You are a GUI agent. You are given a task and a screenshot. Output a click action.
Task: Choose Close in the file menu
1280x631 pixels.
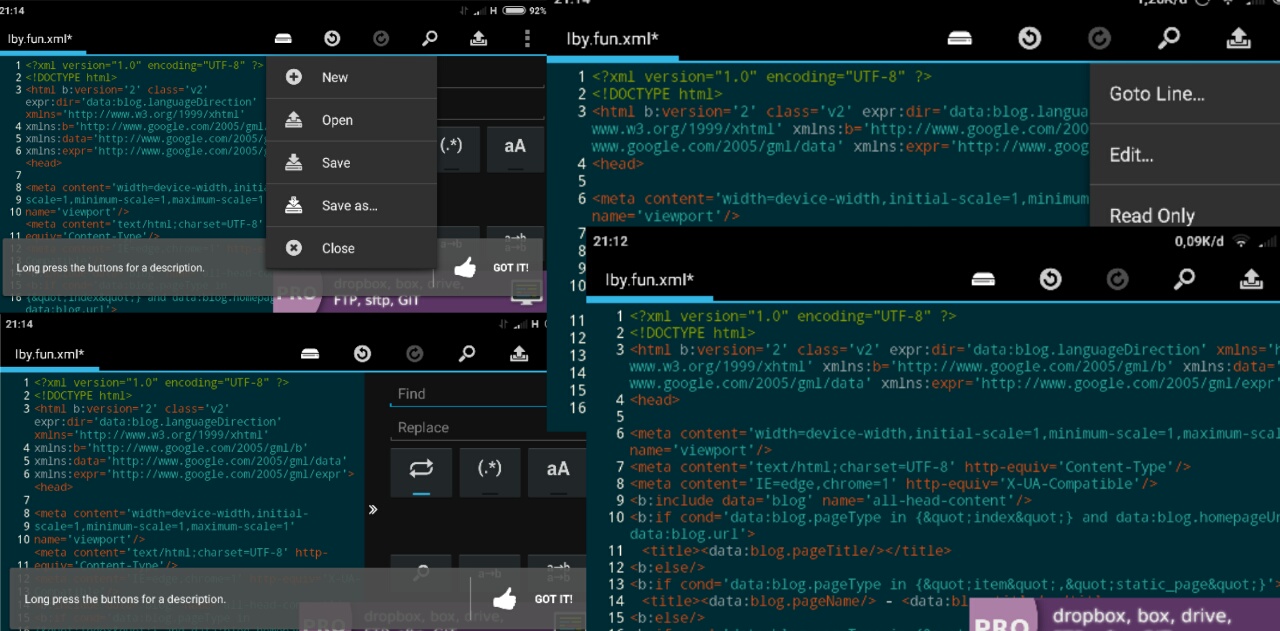[351, 248]
